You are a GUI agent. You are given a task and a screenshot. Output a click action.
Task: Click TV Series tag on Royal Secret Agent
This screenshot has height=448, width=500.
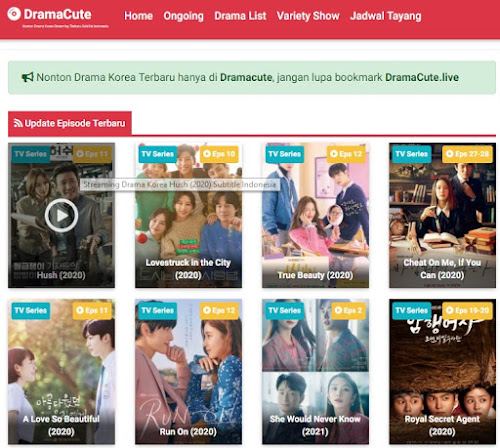click(411, 310)
